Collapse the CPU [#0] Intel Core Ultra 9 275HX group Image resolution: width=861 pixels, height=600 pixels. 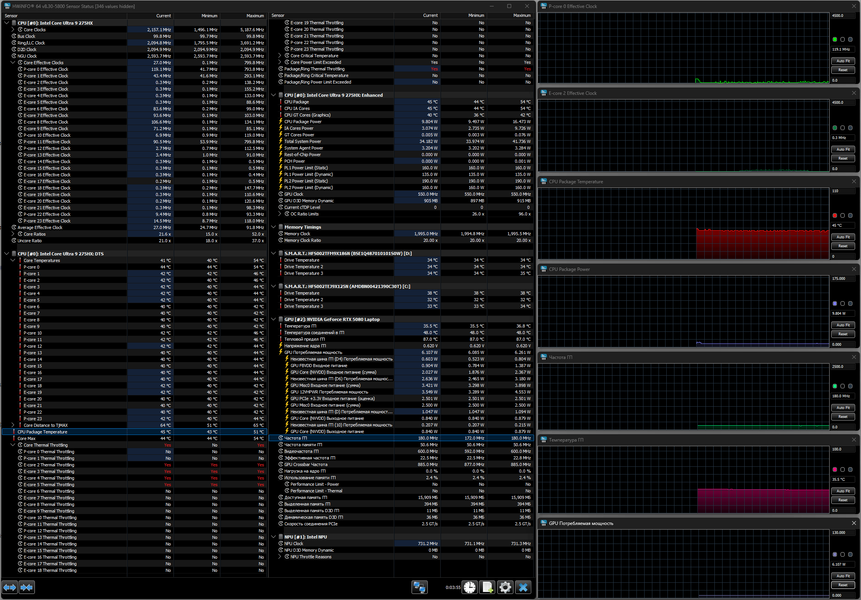[x=7, y=23]
